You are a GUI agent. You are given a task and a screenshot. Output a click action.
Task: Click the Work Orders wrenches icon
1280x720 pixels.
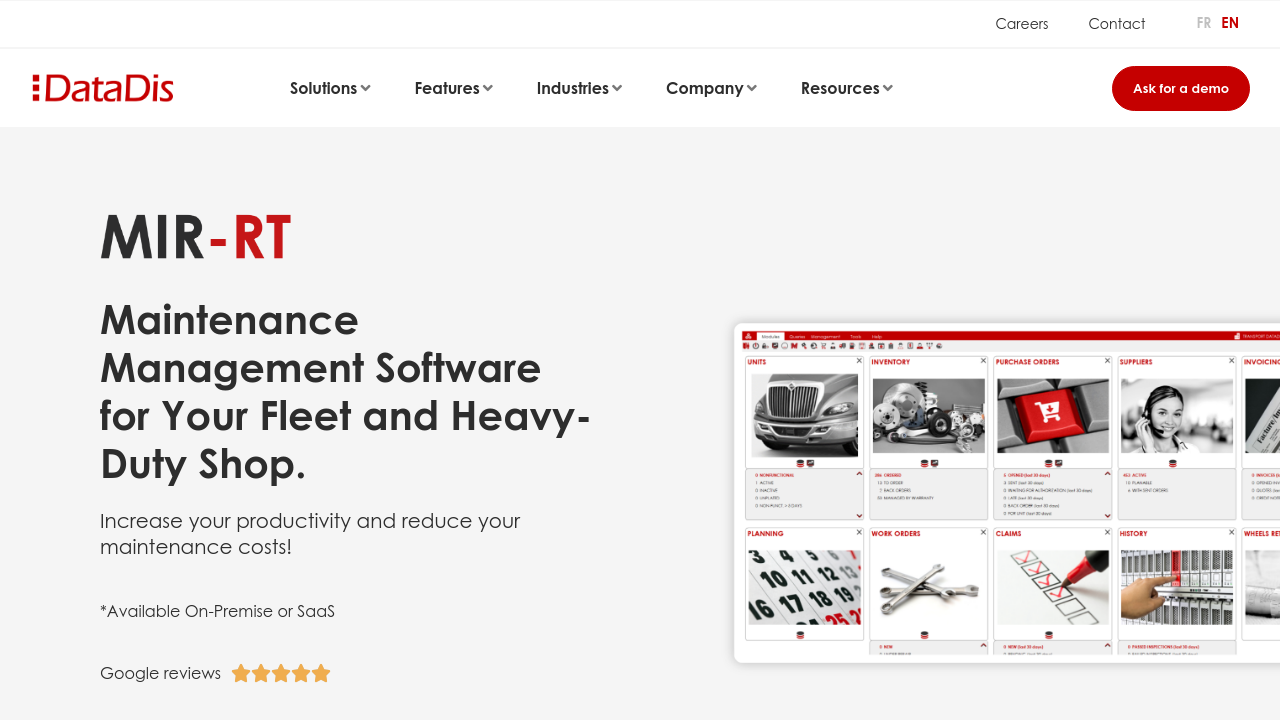(x=928, y=586)
